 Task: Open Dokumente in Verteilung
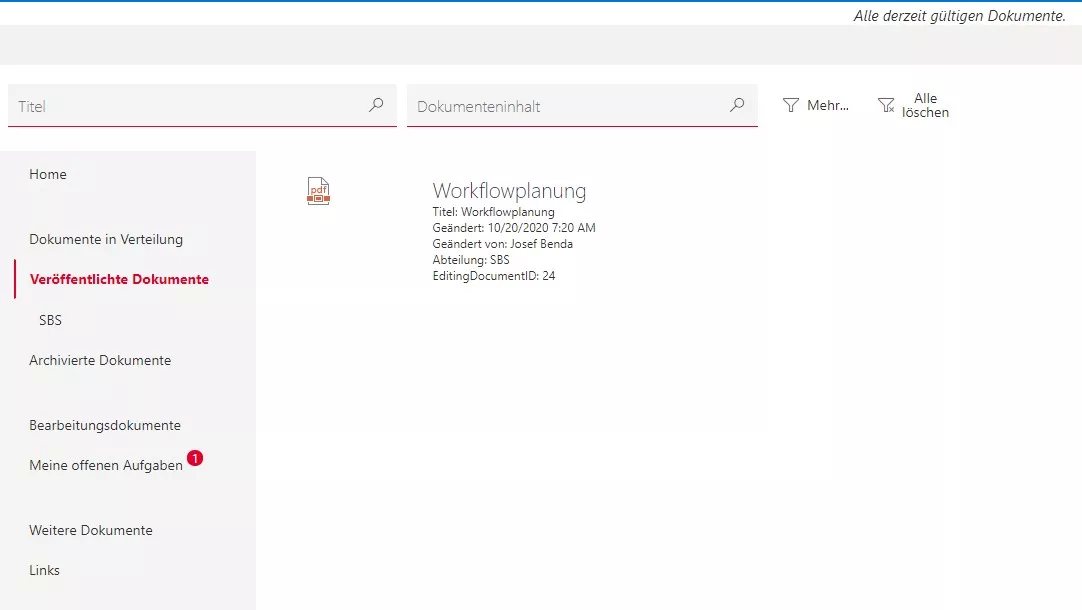click(105, 239)
